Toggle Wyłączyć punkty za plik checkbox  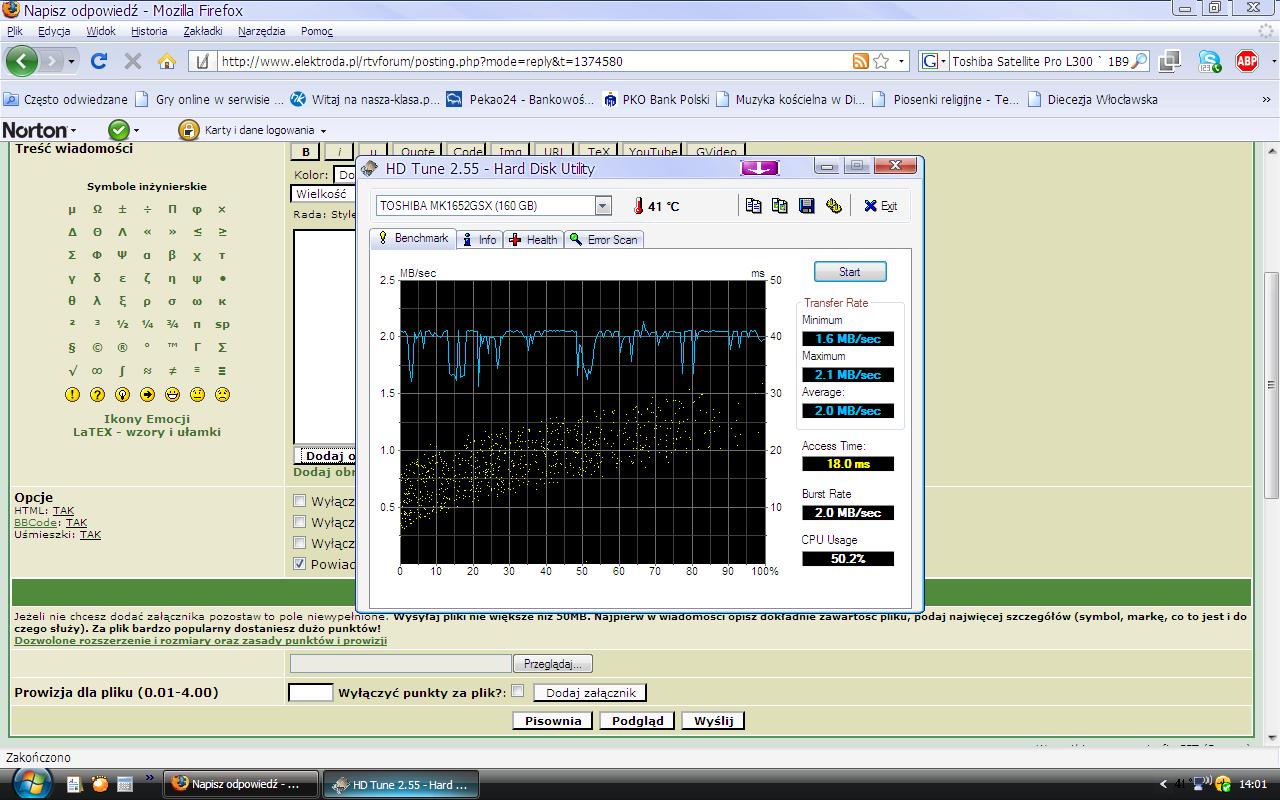517,691
